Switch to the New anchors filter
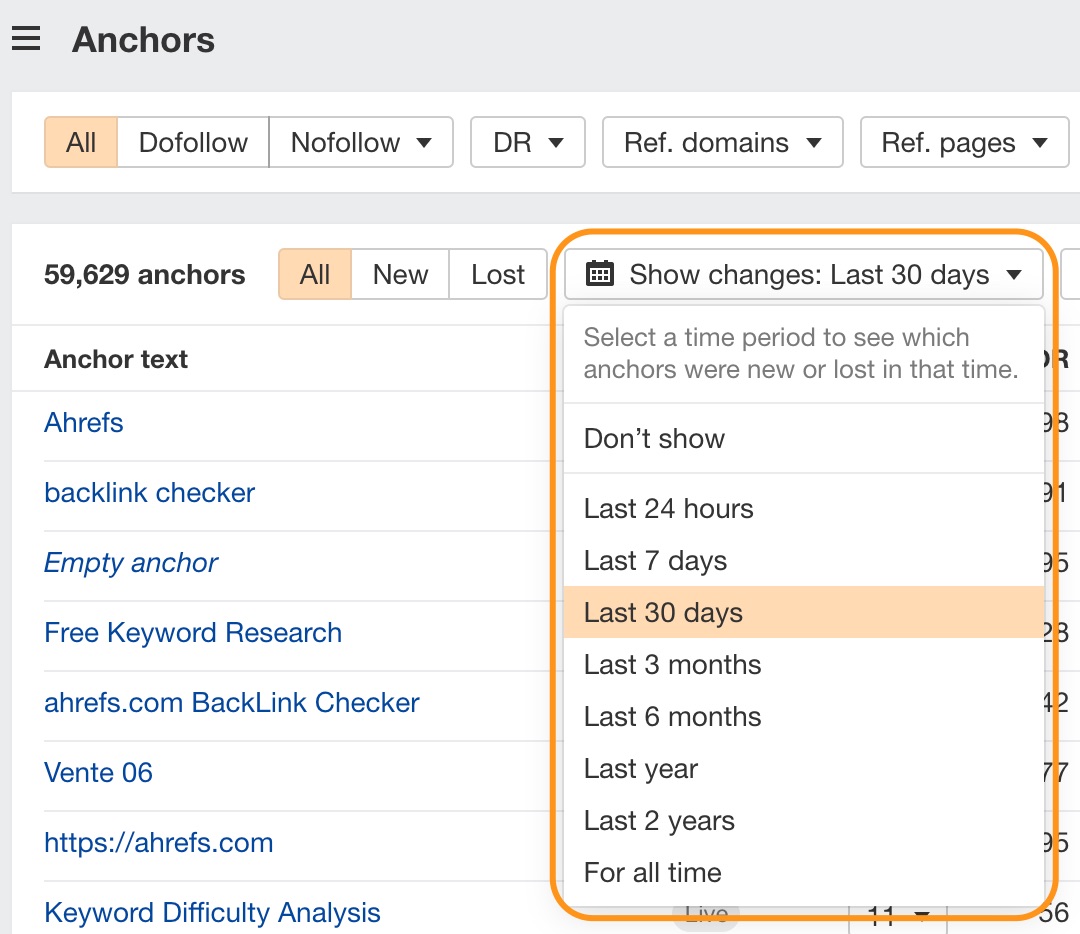Image resolution: width=1080 pixels, height=934 pixels. [x=400, y=274]
